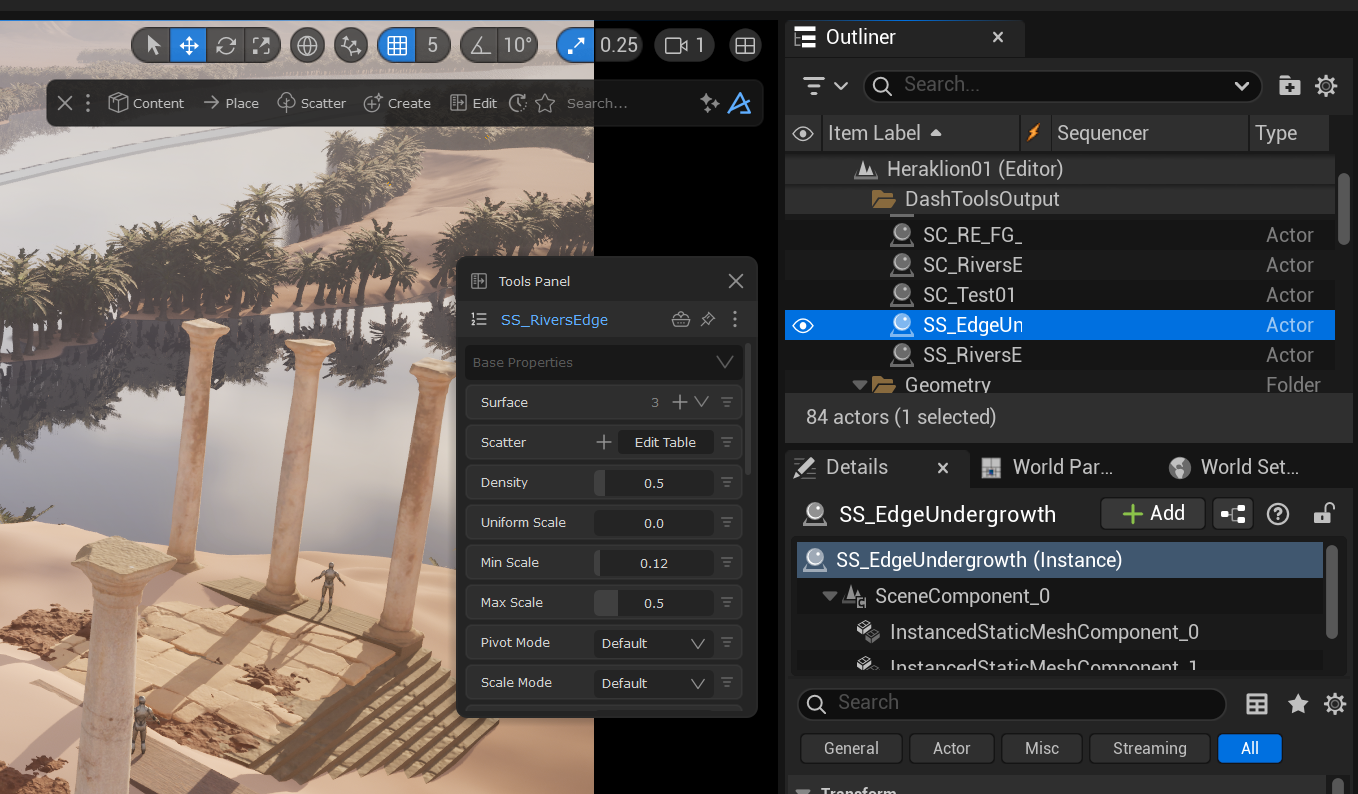Open the Dash Create menu
The image size is (1358, 794).
(397, 103)
